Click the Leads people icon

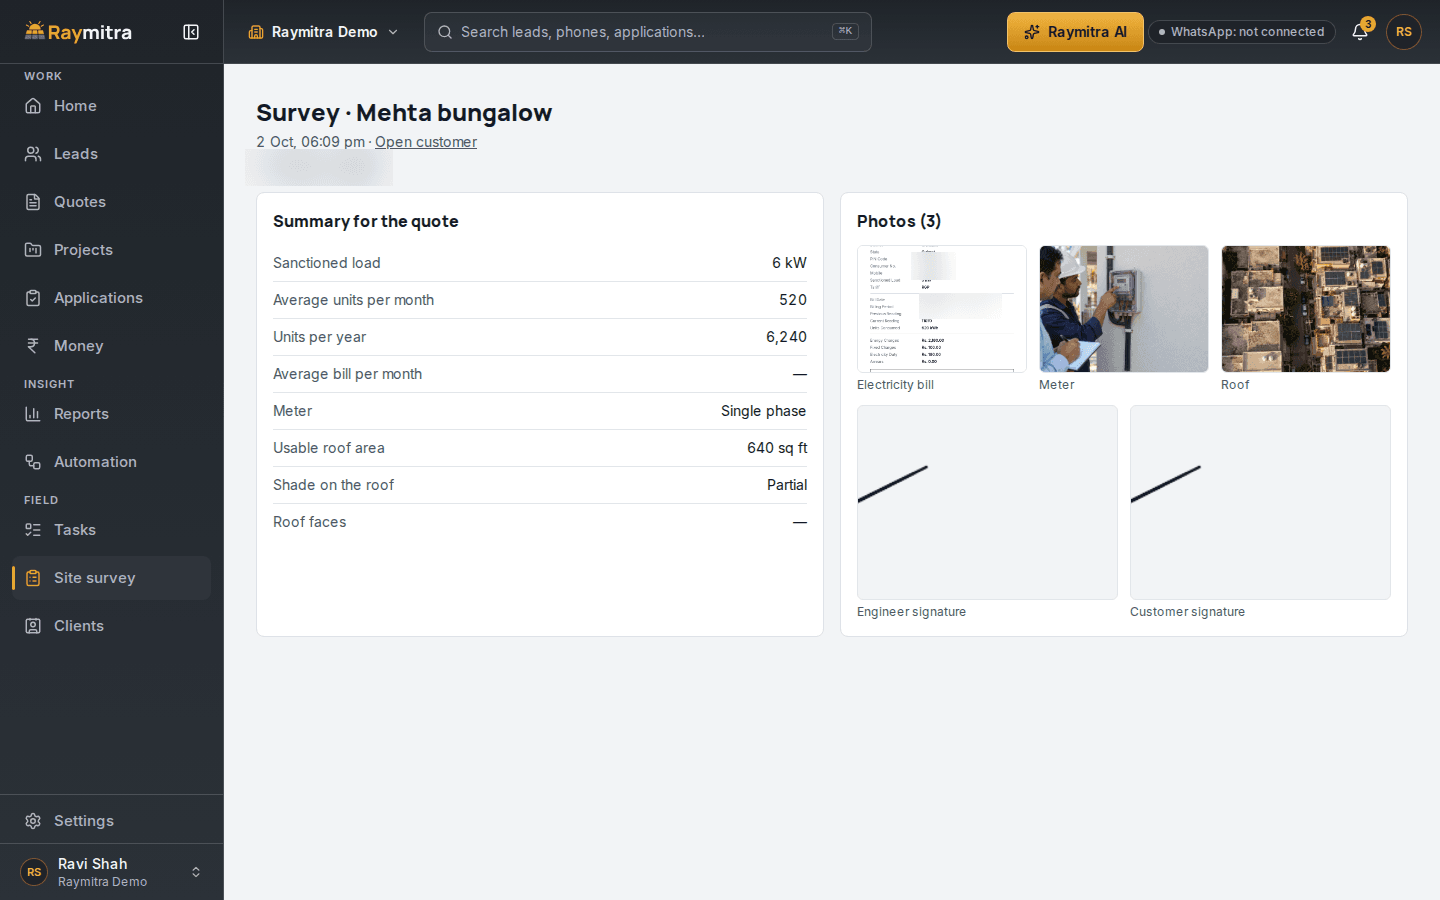coord(33,154)
